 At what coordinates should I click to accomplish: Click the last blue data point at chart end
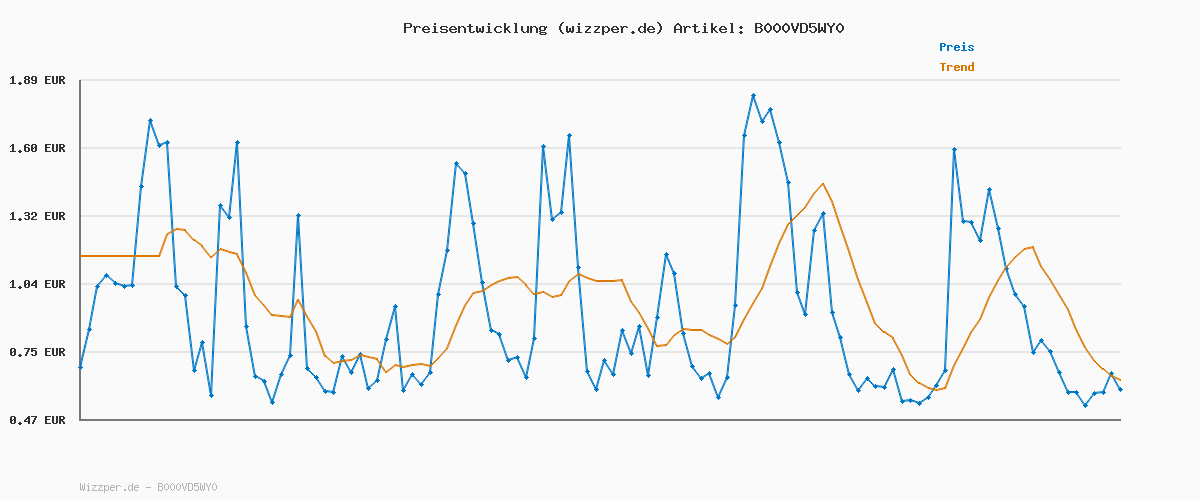[x=1120, y=389]
